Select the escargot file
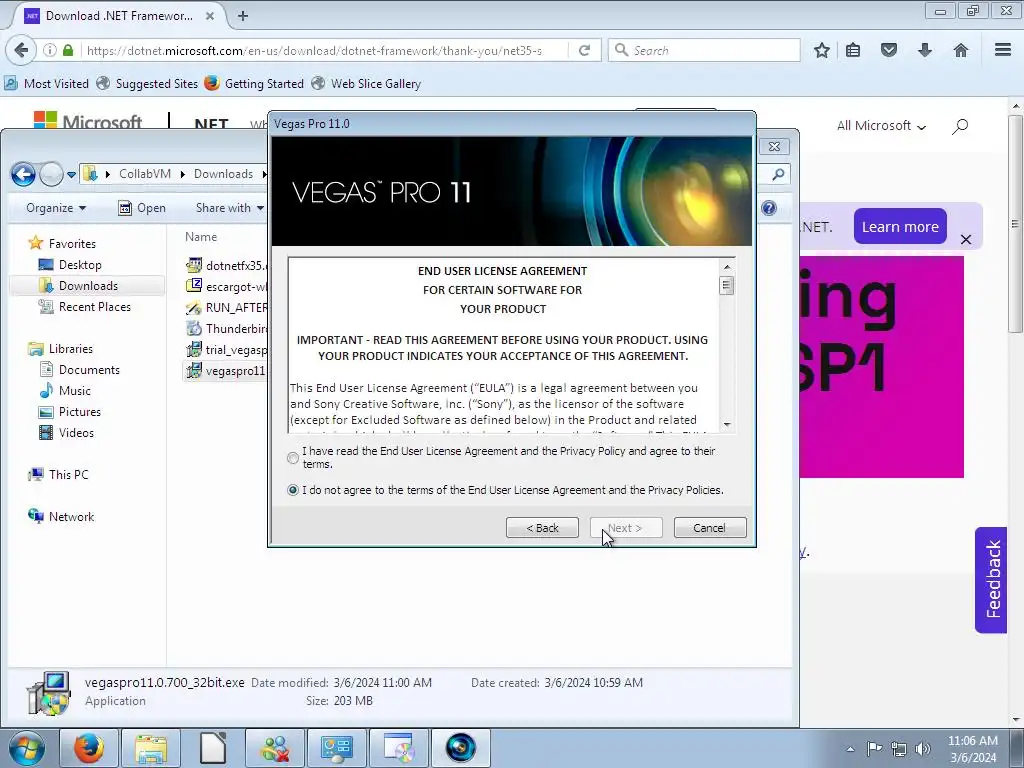The height and width of the screenshot is (768, 1024). pyautogui.click(x=226, y=286)
